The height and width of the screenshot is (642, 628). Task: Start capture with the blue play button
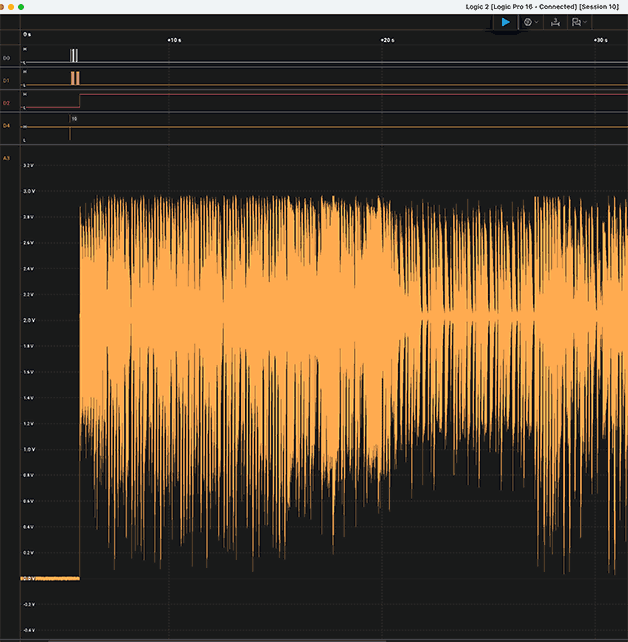(x=506, y=22)
